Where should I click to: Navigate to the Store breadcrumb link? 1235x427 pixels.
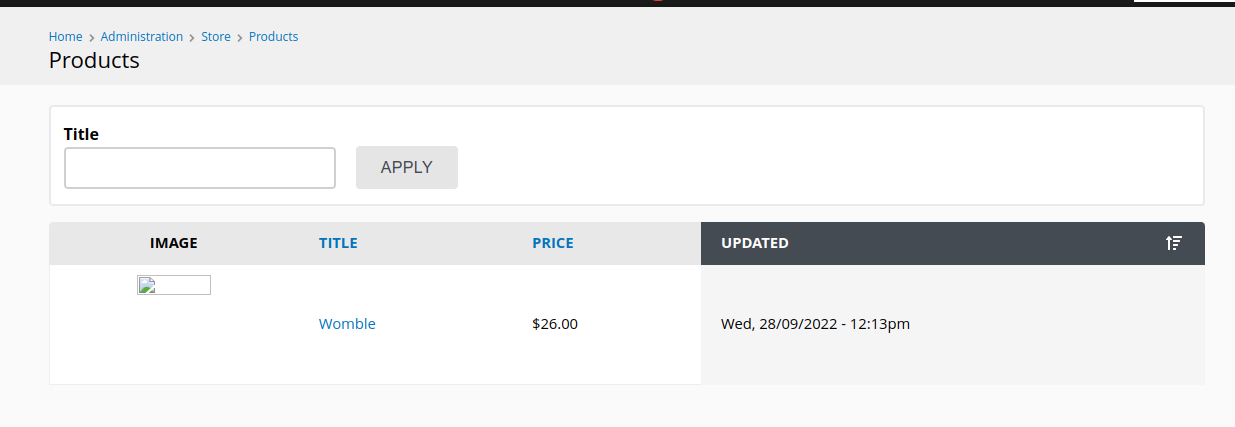pos(216,36)
